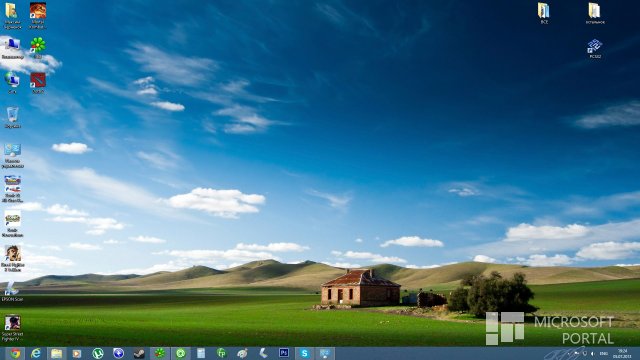The height and width of the screenshot is (360, 640).
Task: Open Skype from the taskbar
Action: [304, 353]
